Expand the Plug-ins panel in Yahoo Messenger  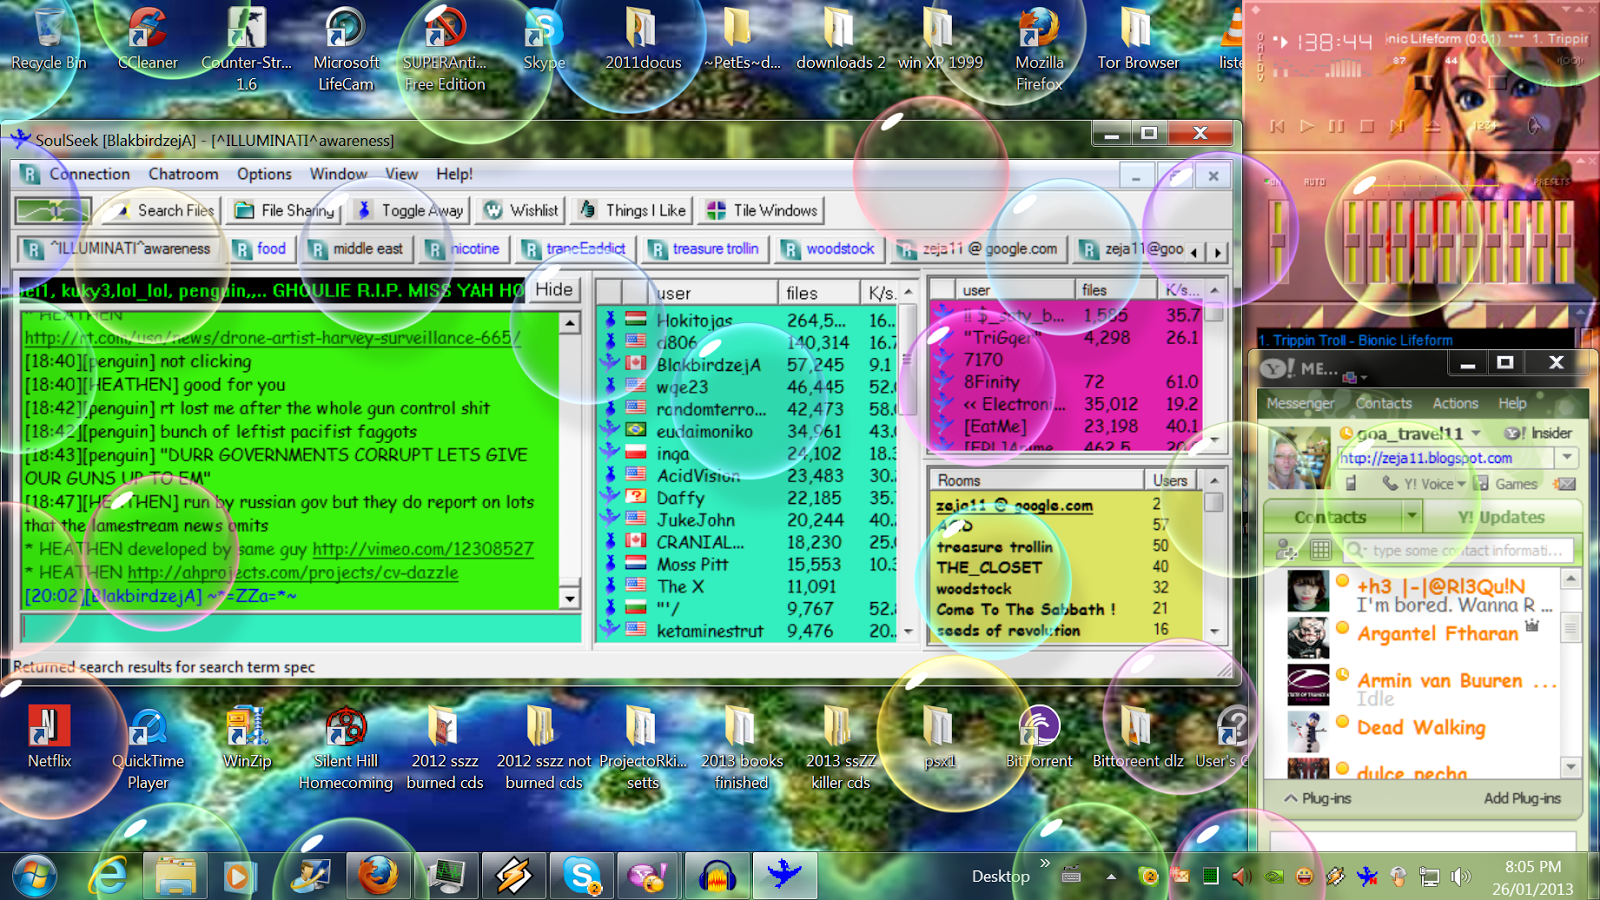click(1318, 798)
